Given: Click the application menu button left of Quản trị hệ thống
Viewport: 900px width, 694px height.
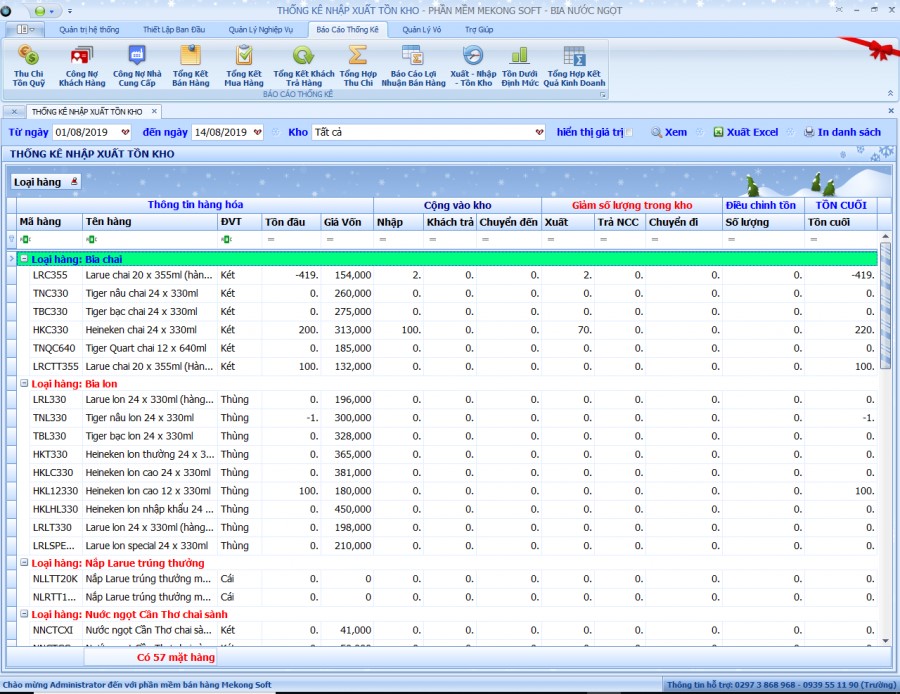Looking at the screenshot, I should tap(25, 29).
